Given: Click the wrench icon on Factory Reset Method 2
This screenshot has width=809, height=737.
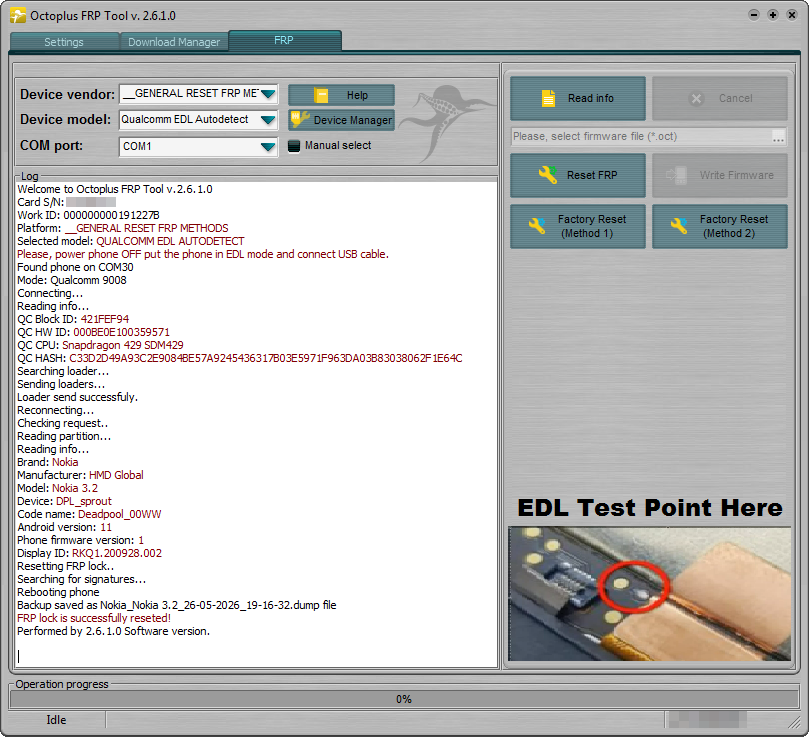Looking at the screenshot, I should 679,226.
